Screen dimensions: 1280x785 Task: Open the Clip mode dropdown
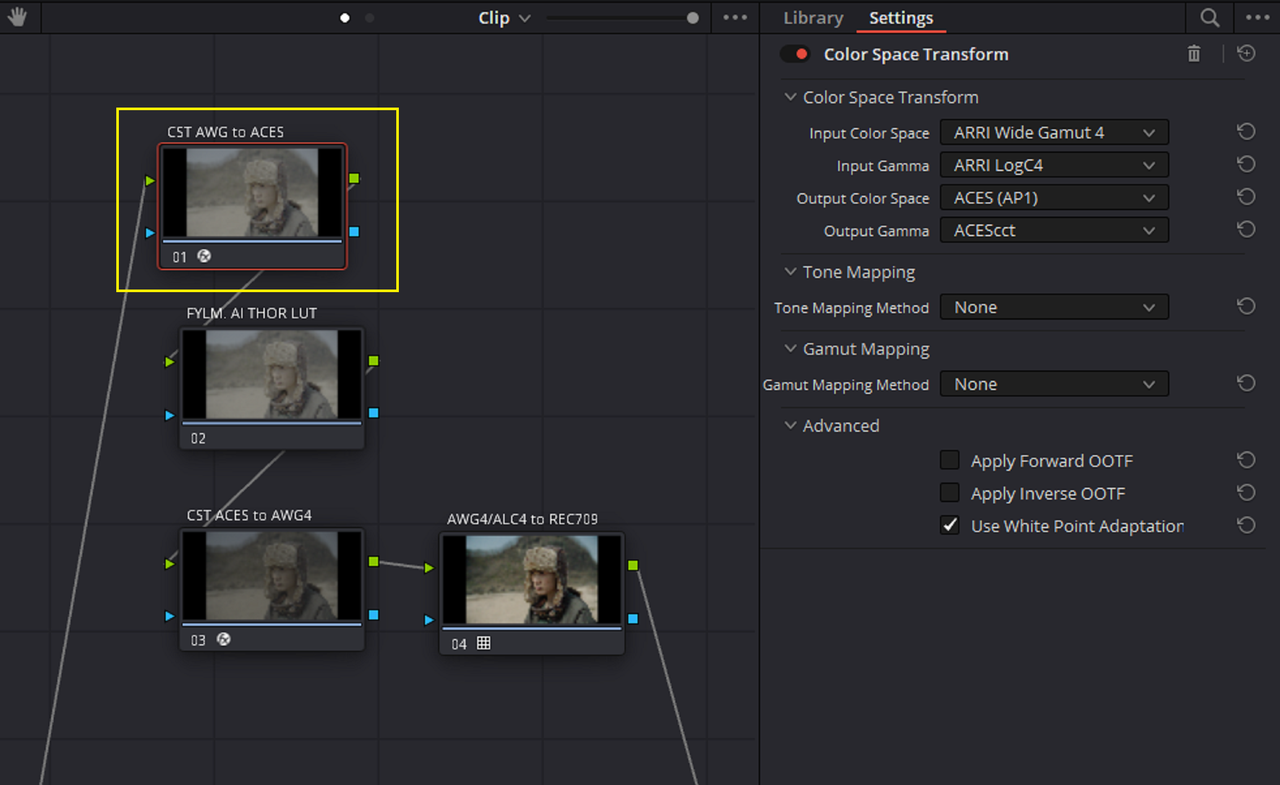pos(505,18)
